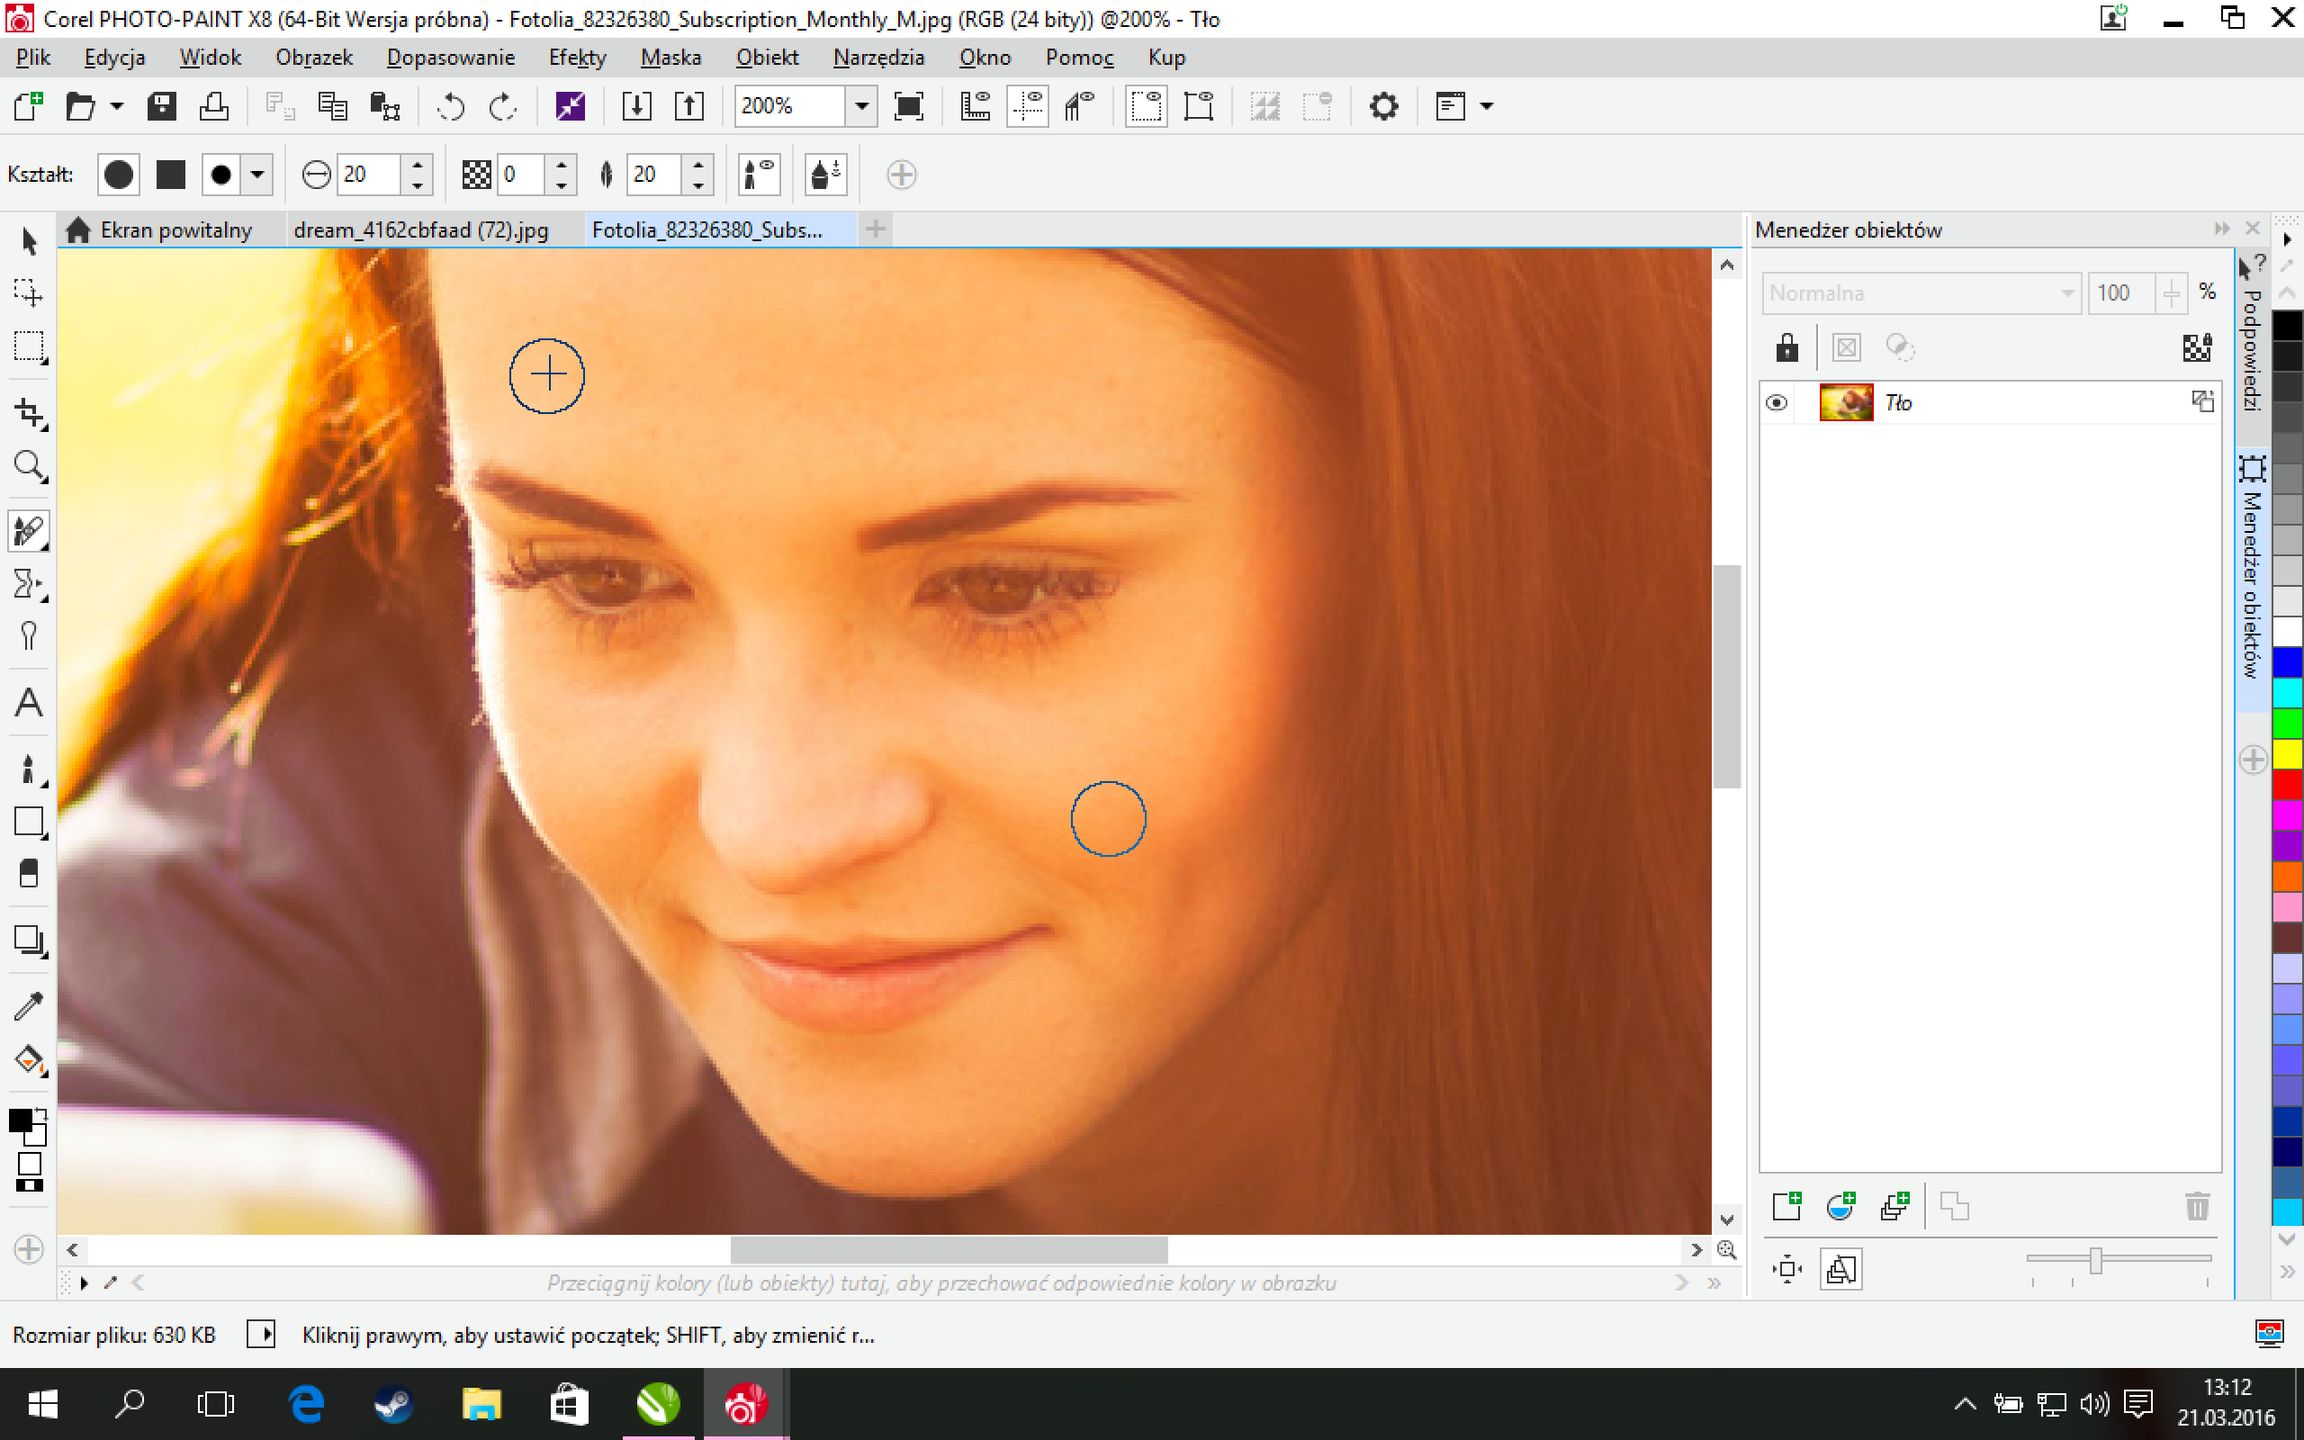Click the Options gear icon in toolbar
This screenshot has height=1440, width=2304.
pos(1383,106)
